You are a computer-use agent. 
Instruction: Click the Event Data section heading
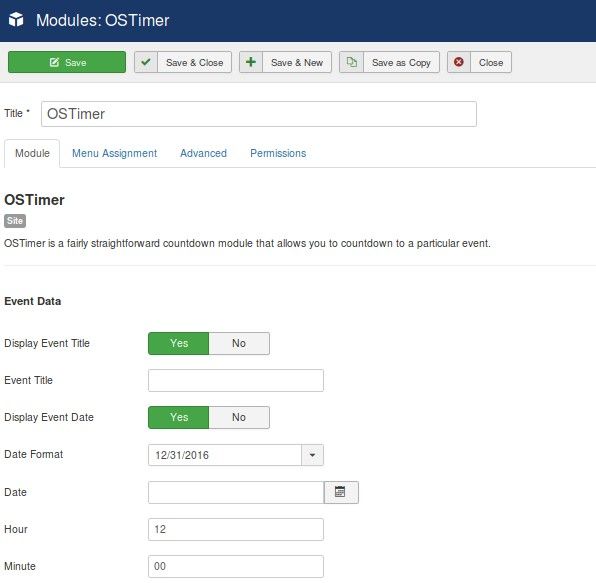click(x=33, y=301)
